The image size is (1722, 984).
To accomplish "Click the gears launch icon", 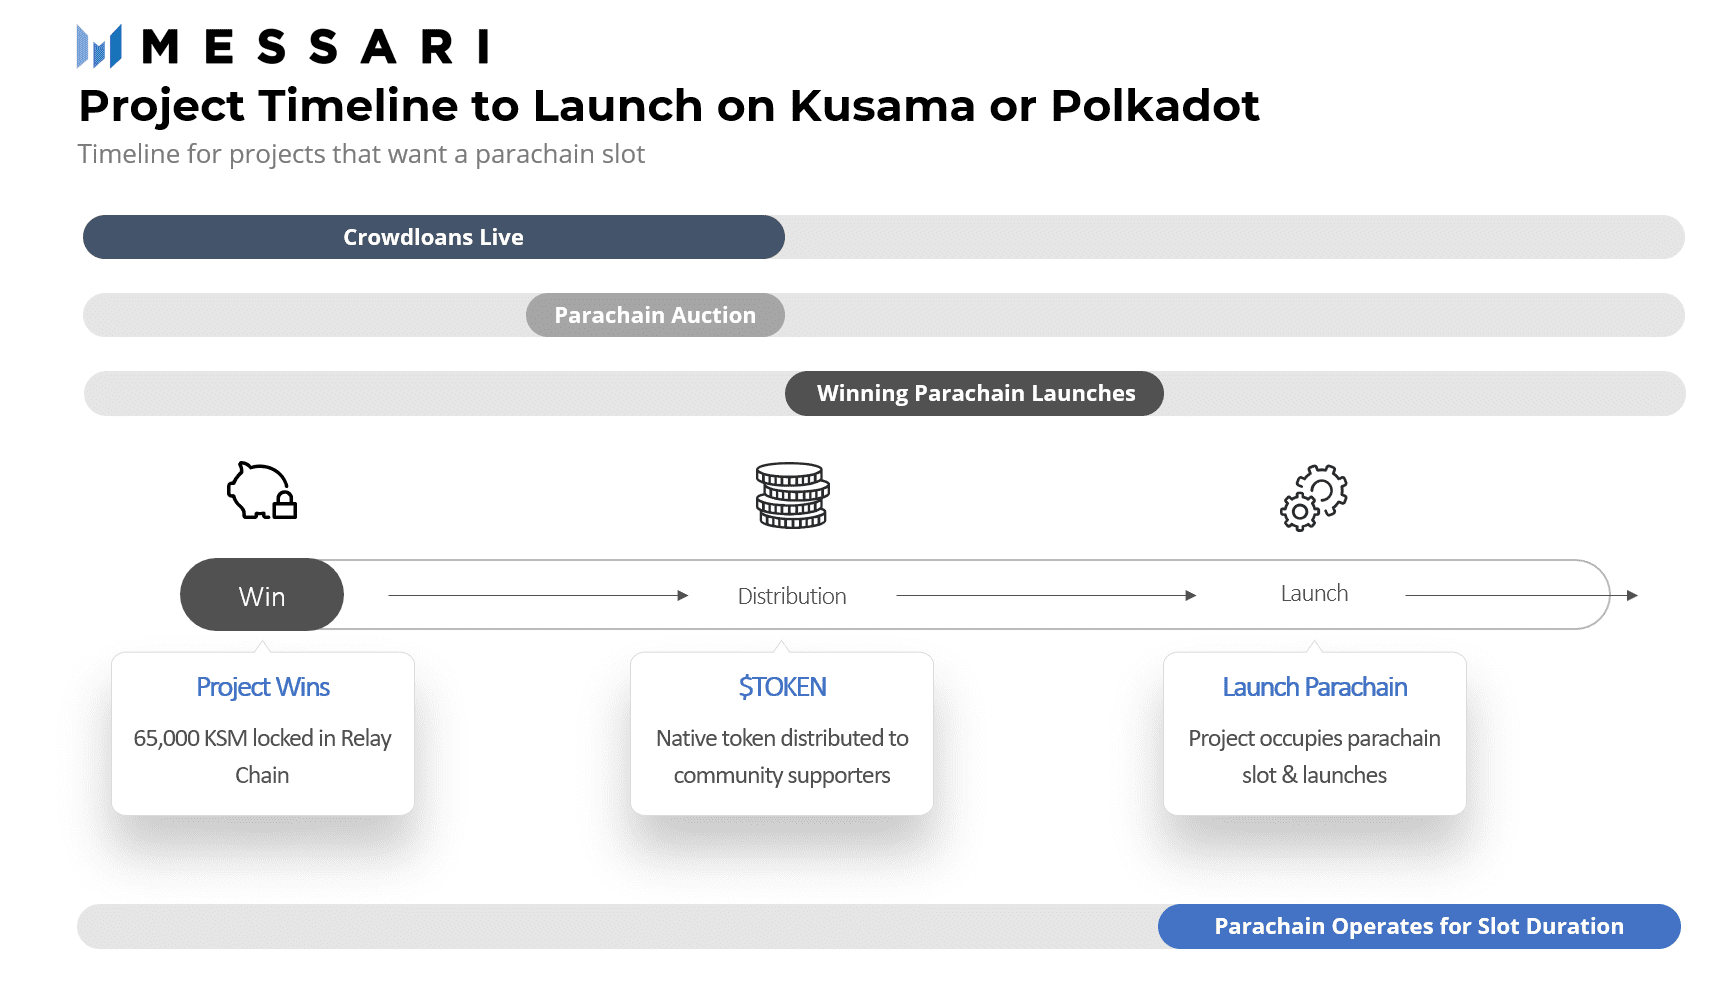I will 1314,497.
